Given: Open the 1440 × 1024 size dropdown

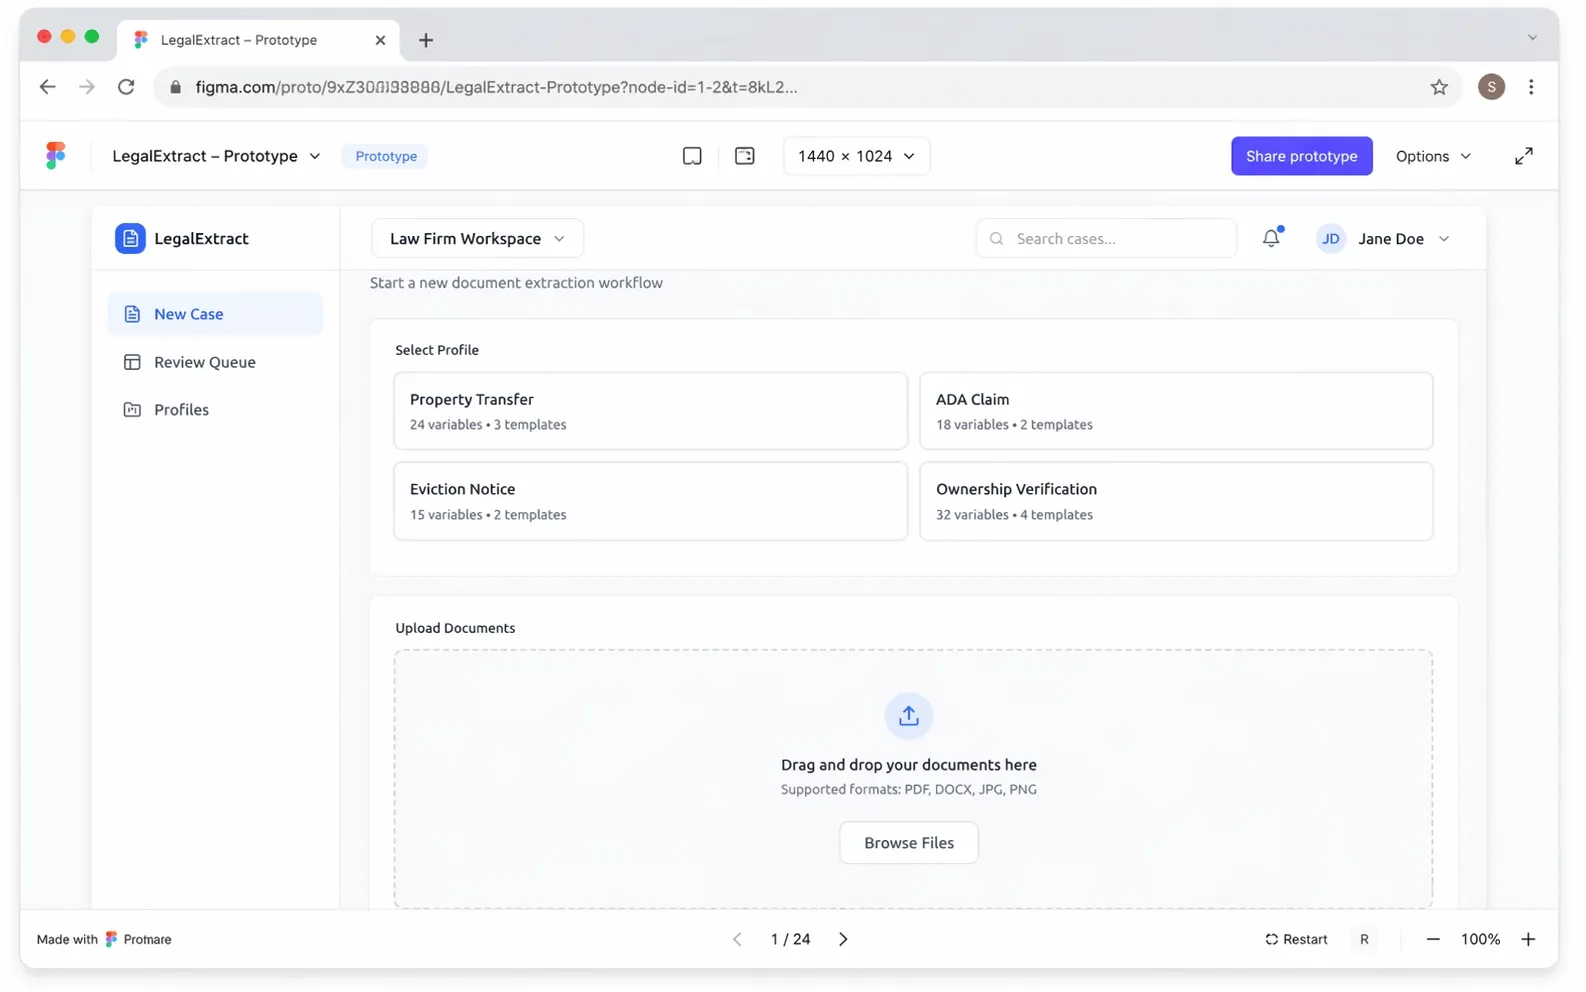Looking at the screenshot, I should [x=856, y=156].
